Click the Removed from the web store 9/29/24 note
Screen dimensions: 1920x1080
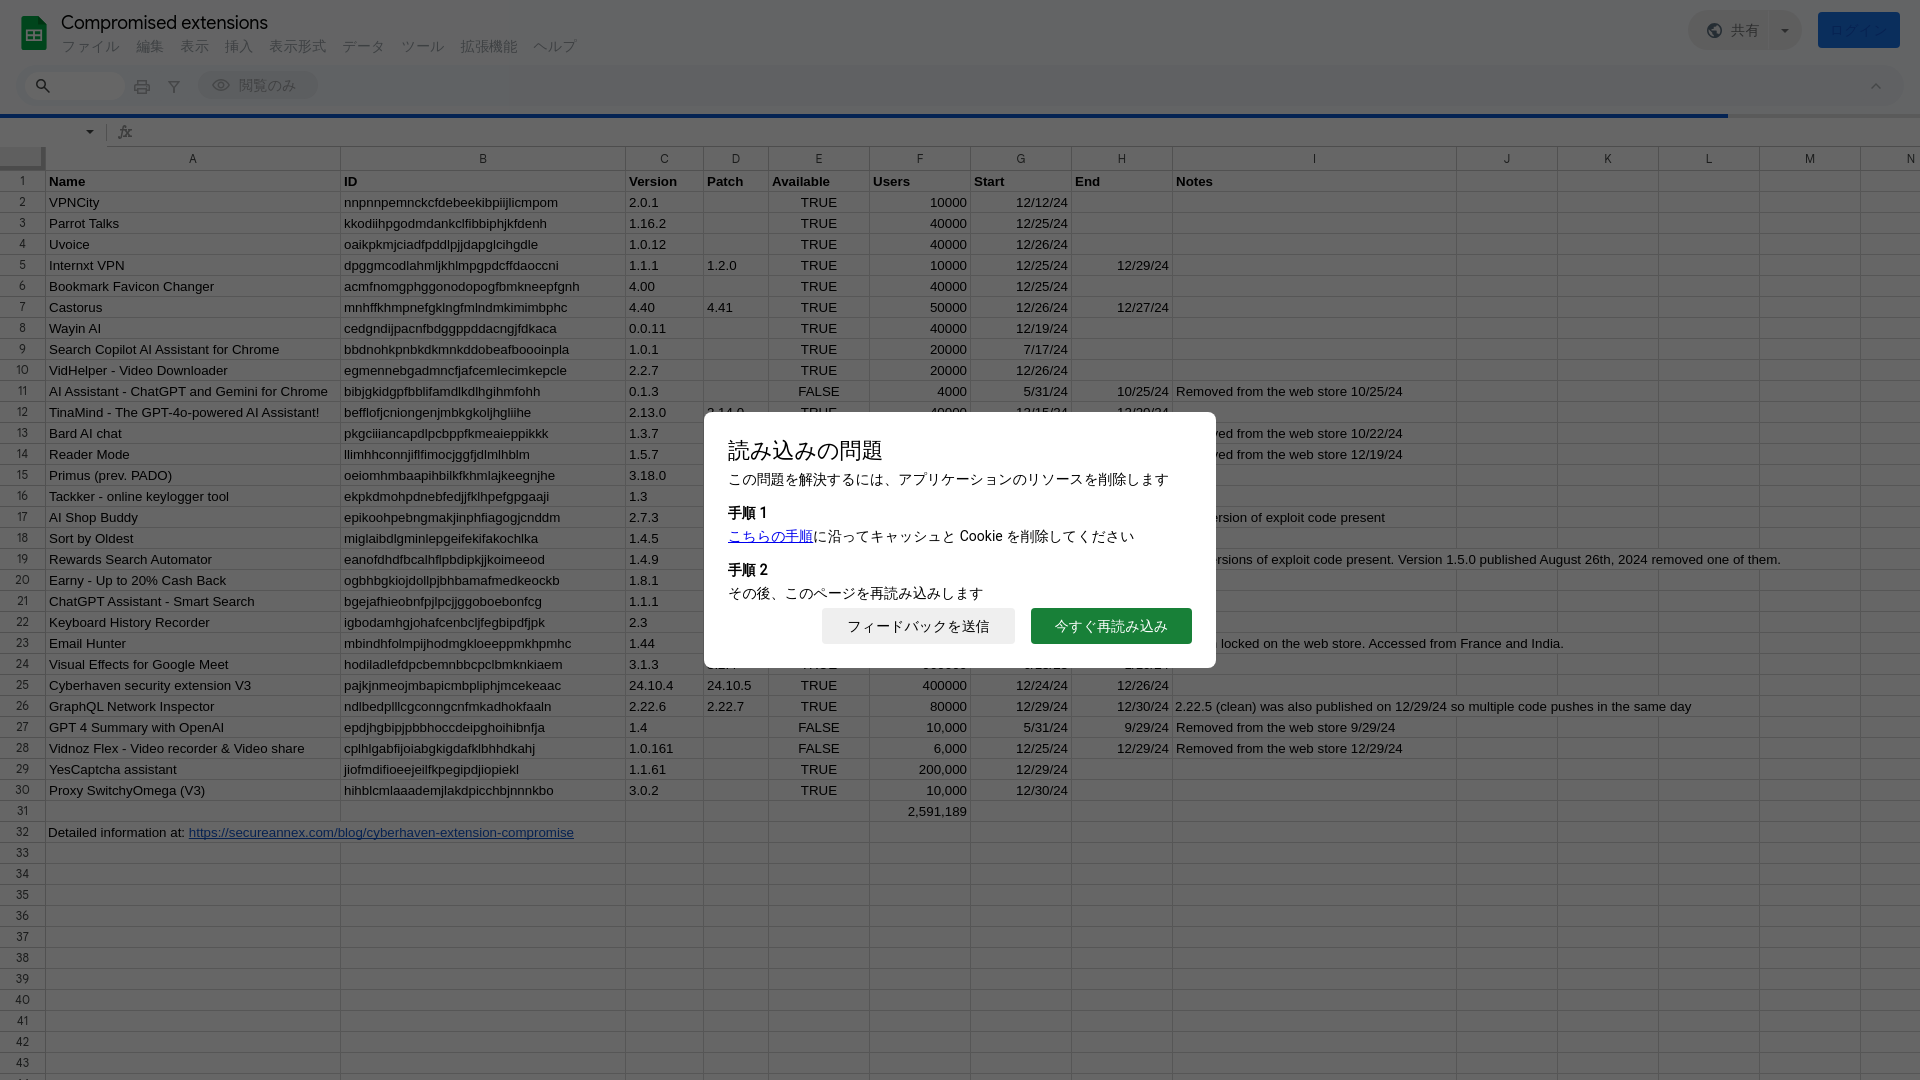click(x=1314, y=728)
